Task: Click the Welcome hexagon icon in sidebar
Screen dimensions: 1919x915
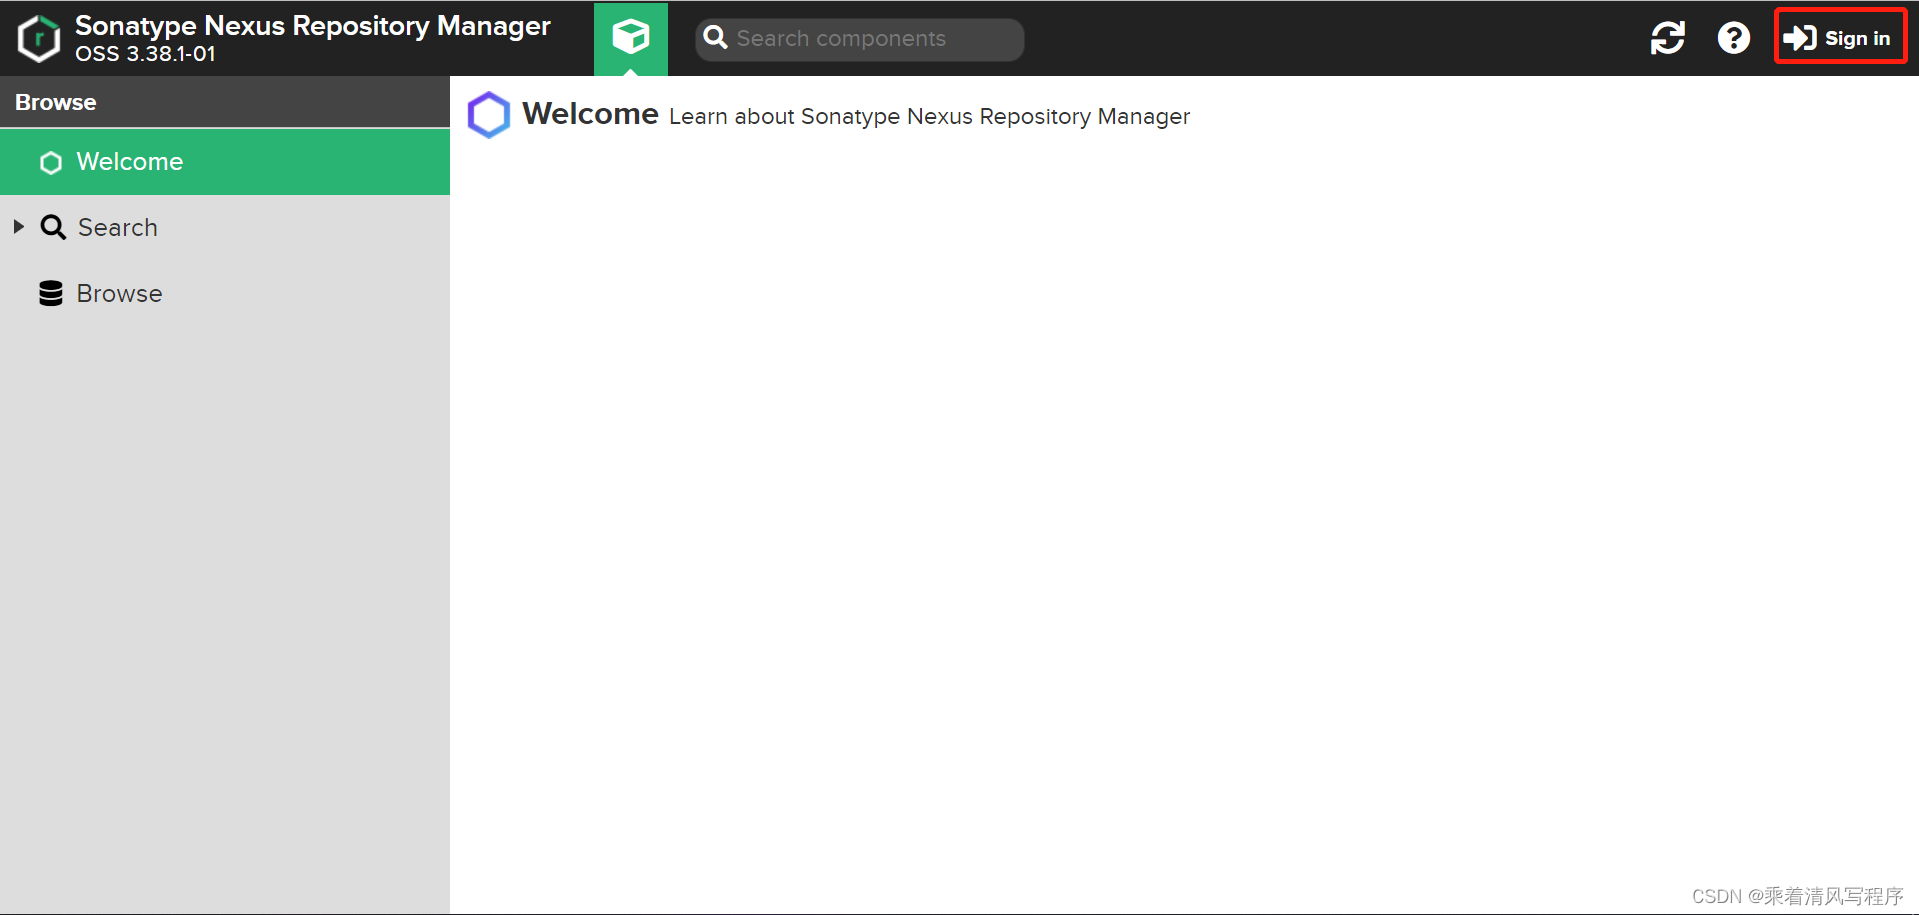Action: point(51,162)
